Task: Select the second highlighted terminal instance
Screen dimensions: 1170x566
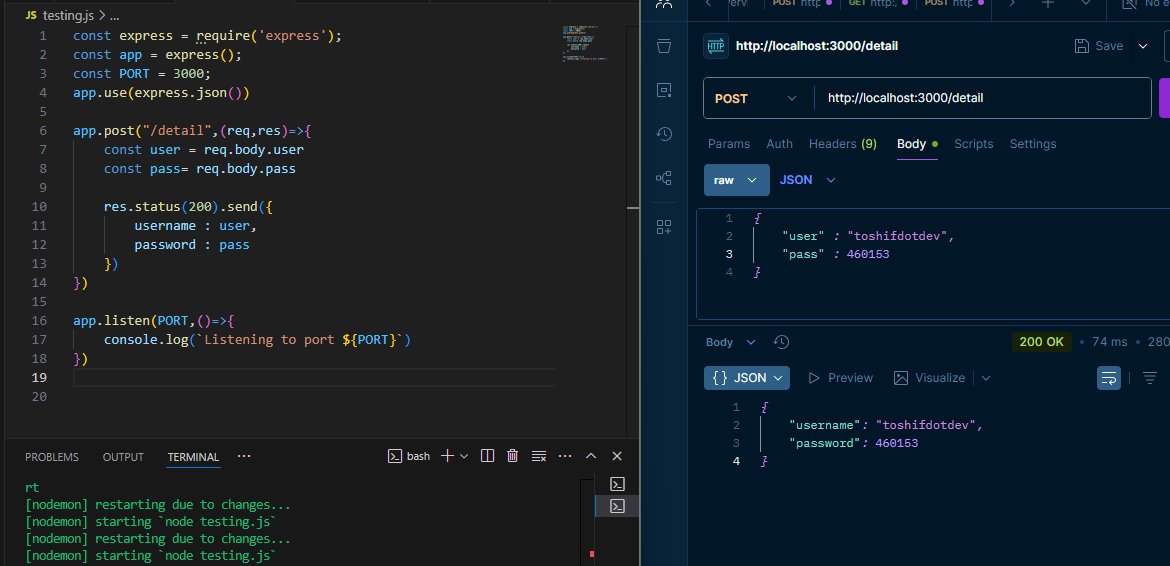Action: pyautogui.click(x=617, y=506)
